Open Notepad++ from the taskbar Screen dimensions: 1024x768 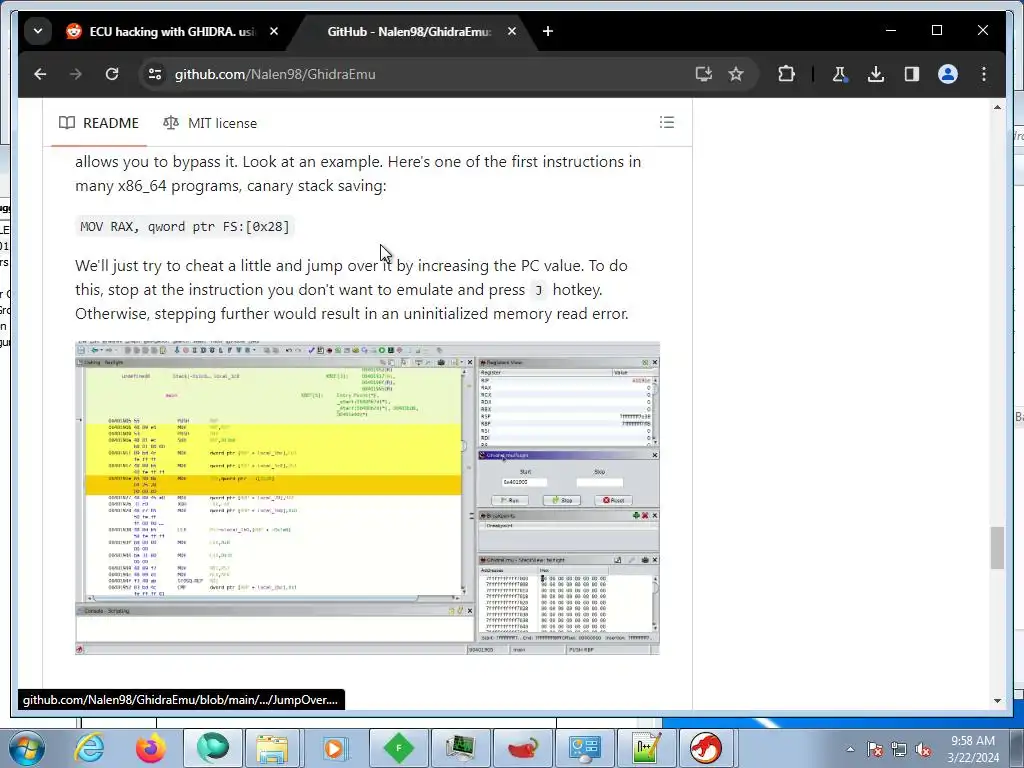(647, 748)
